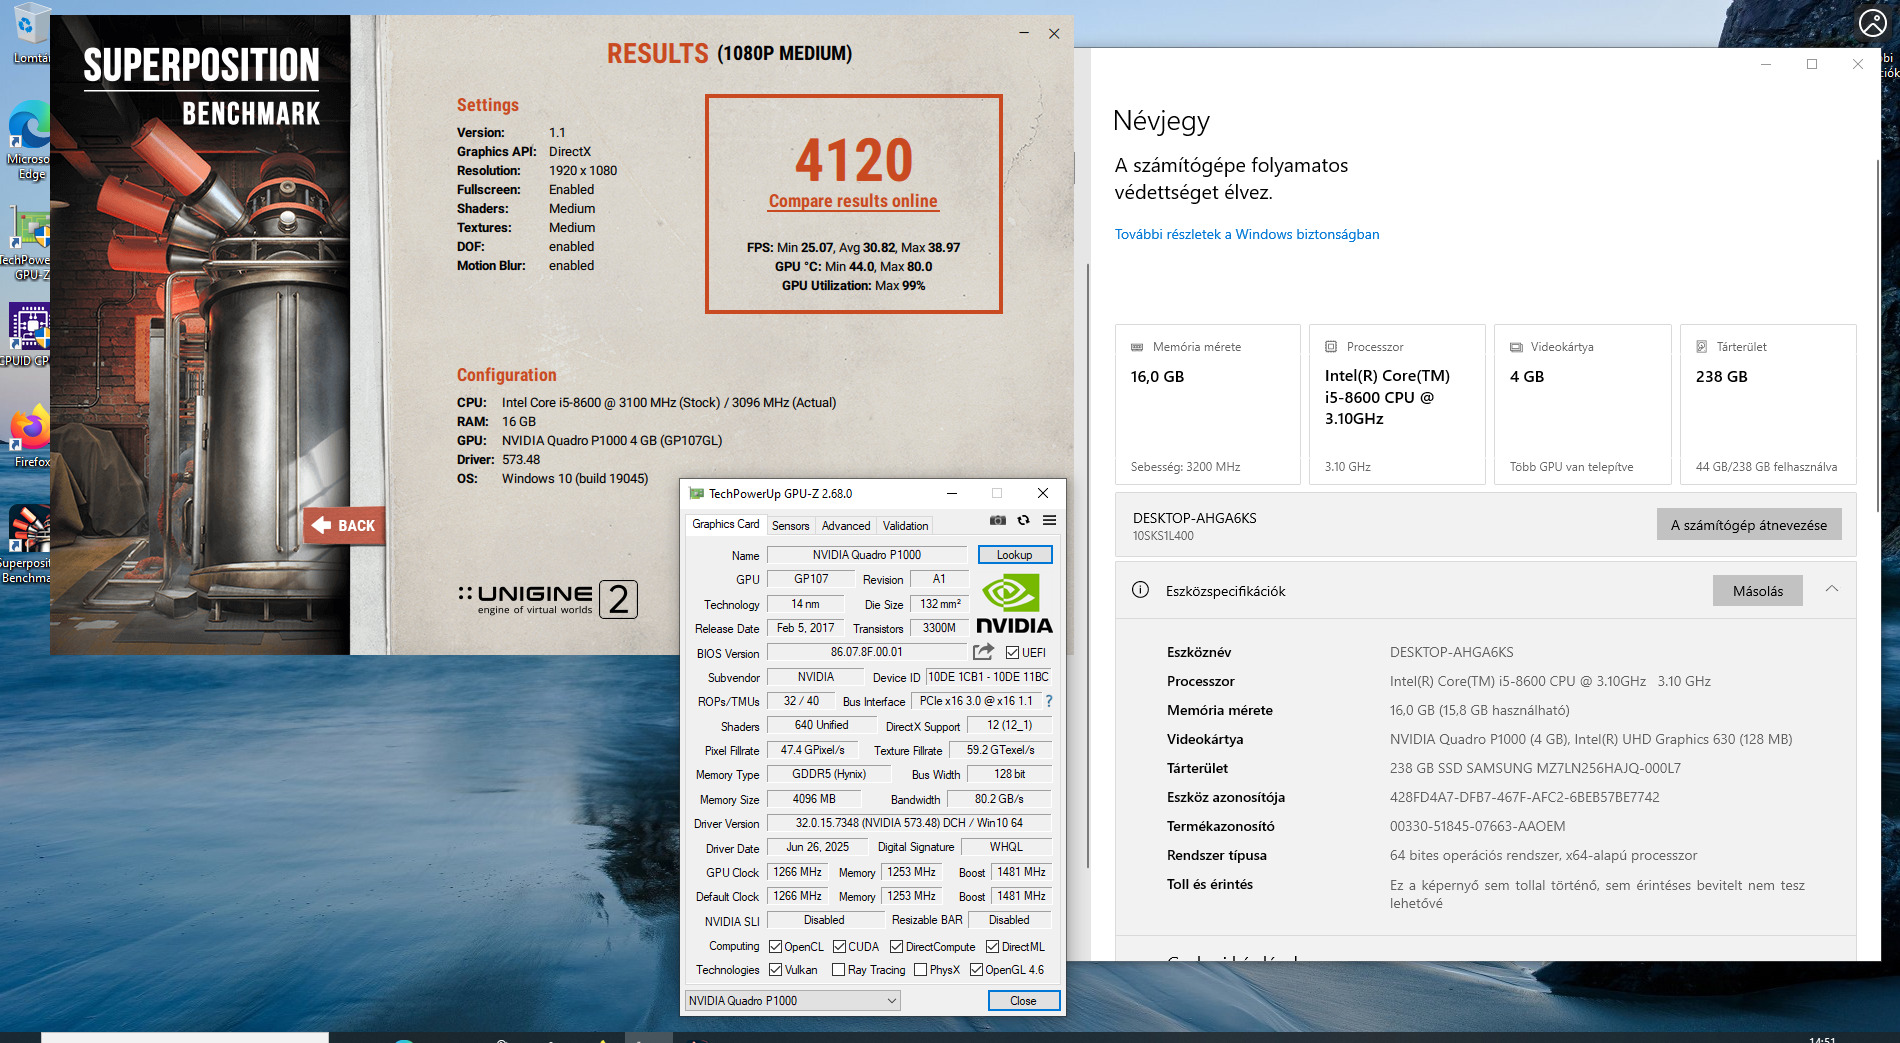This screenshot has height=1043, width=1900.
Task: Toggle the UEFI checkbox
Action: (1012, 653)
